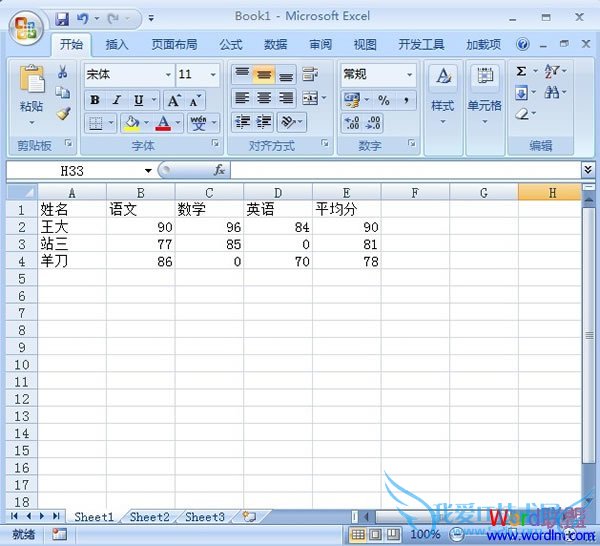This screenshot has width=600, height=546.
Task: Toggle bold formatting
Action: click(95, 100)
